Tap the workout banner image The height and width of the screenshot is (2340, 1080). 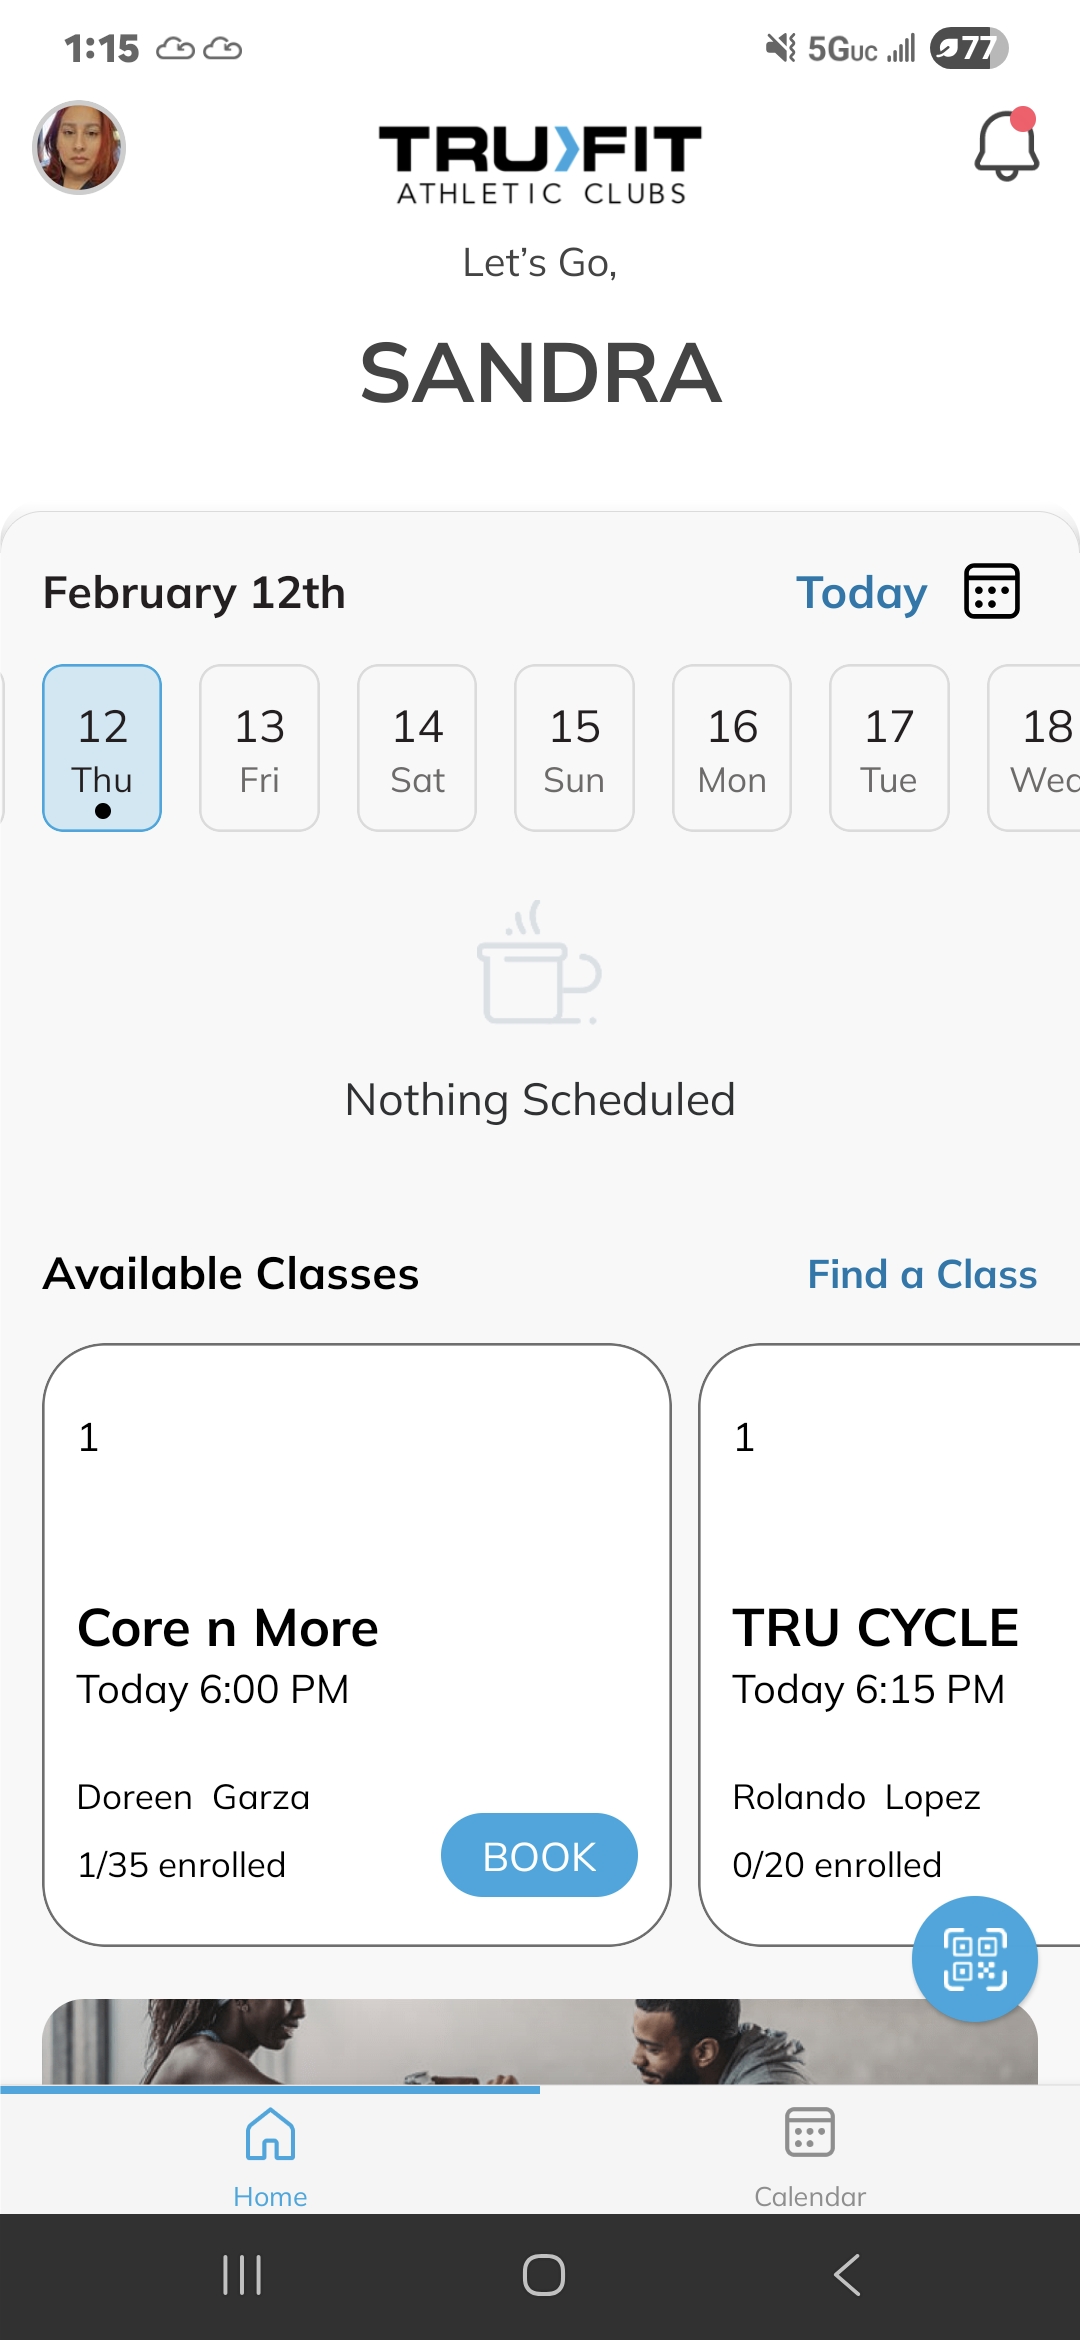pos(540,2042)
